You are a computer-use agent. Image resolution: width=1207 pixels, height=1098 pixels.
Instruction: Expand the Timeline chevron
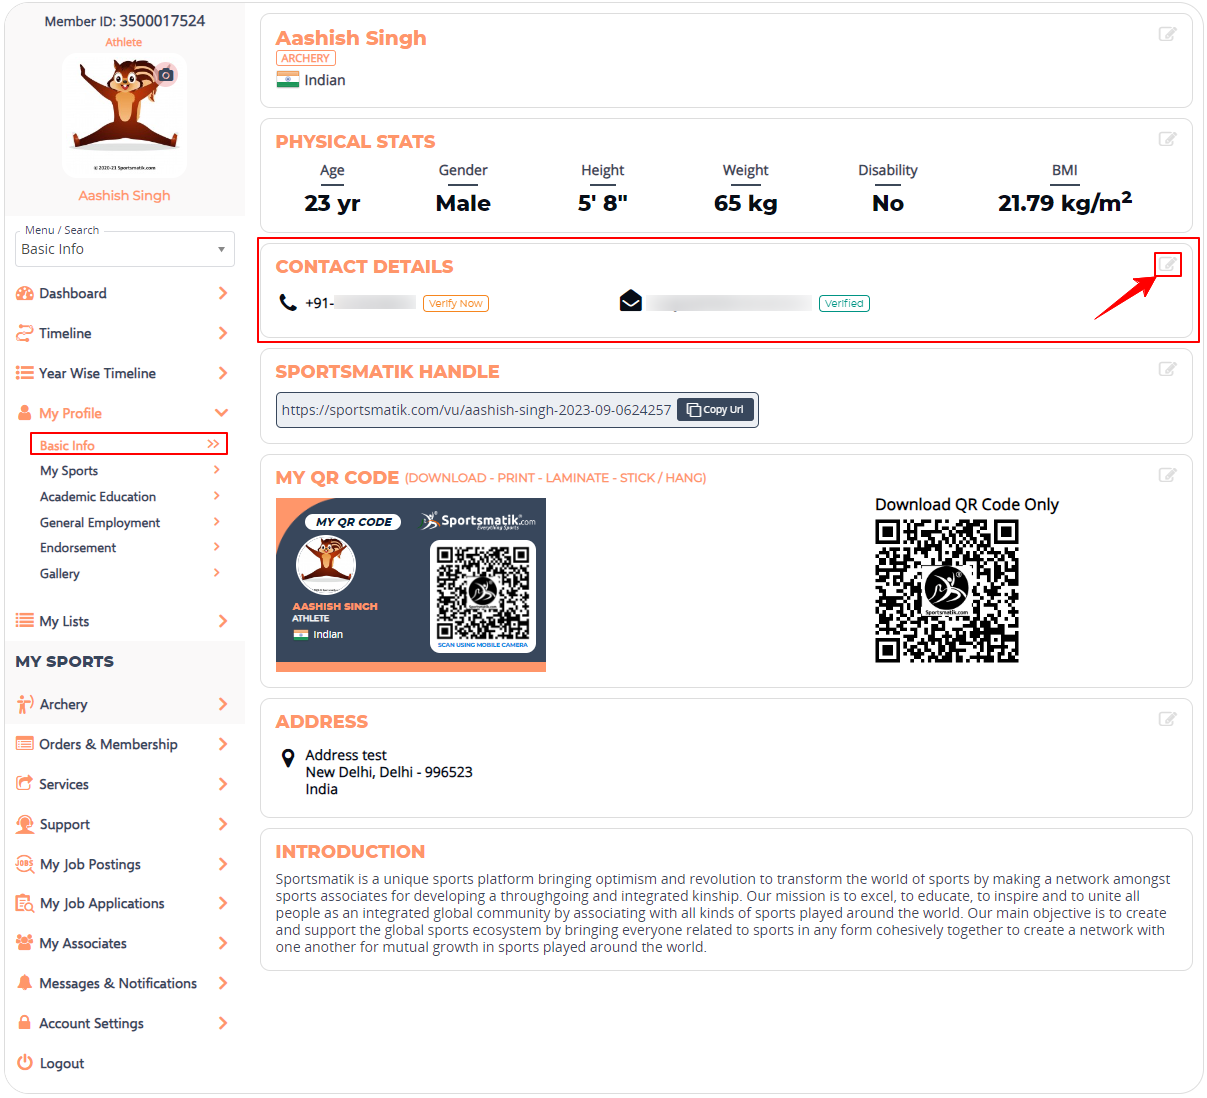pos(223,333)
